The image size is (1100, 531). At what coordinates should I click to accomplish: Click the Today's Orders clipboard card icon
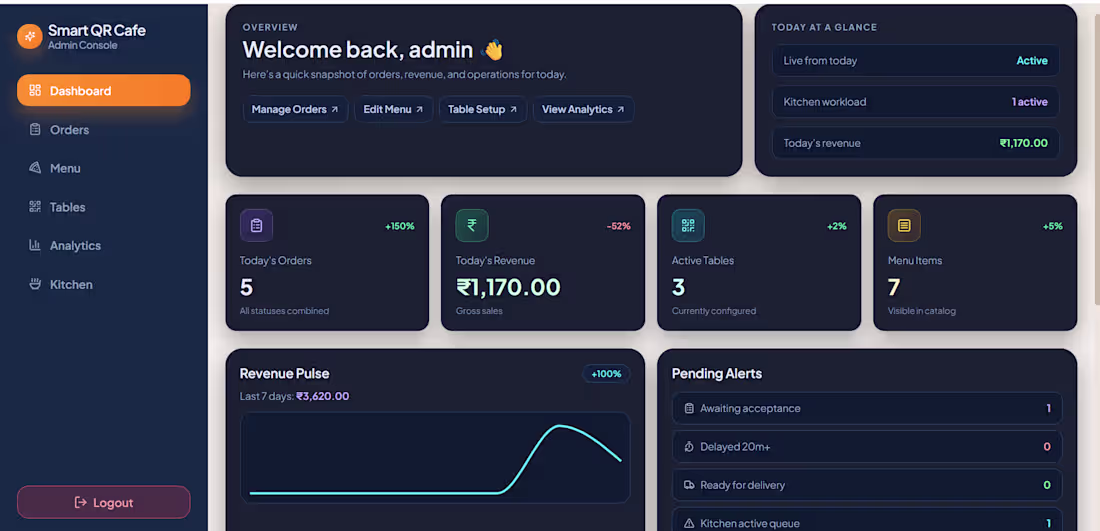(256, 226)
